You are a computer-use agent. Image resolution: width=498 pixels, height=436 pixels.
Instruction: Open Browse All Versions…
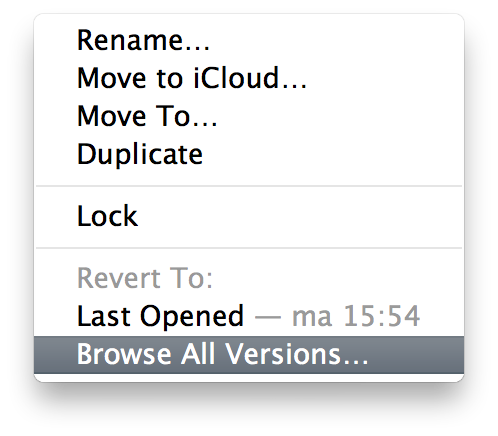pos(249,354)
